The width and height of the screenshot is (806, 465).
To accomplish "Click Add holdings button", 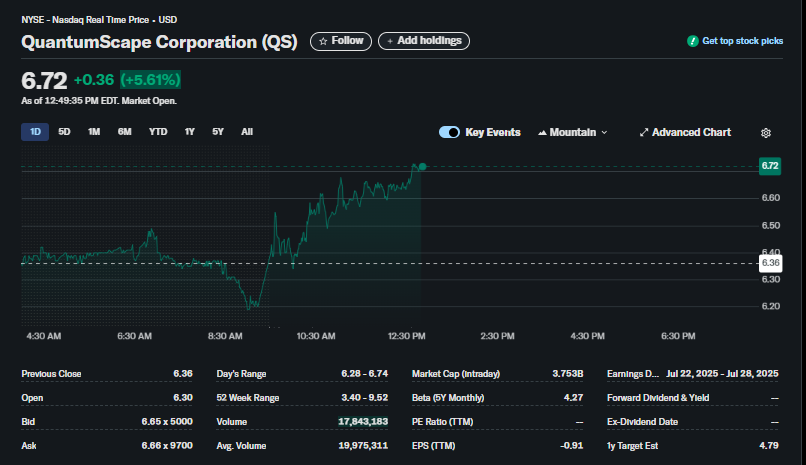I will pyautogui.click(x=424, y=41).
